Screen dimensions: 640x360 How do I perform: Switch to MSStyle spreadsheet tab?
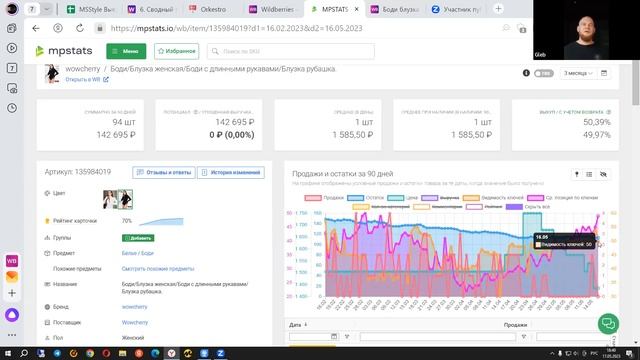[91, 9]
